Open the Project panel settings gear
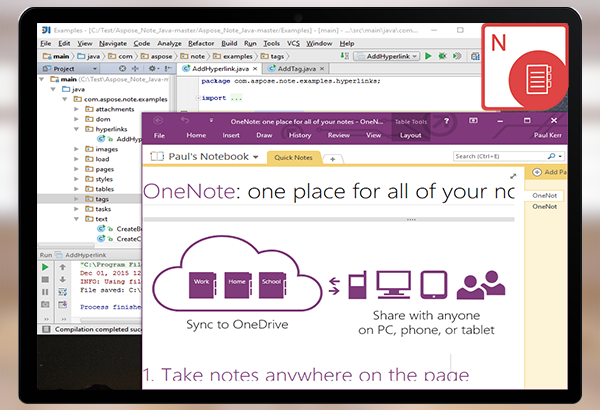Viewport: 600px width, 410px height. pyautogui.click(x=152, y=68)
